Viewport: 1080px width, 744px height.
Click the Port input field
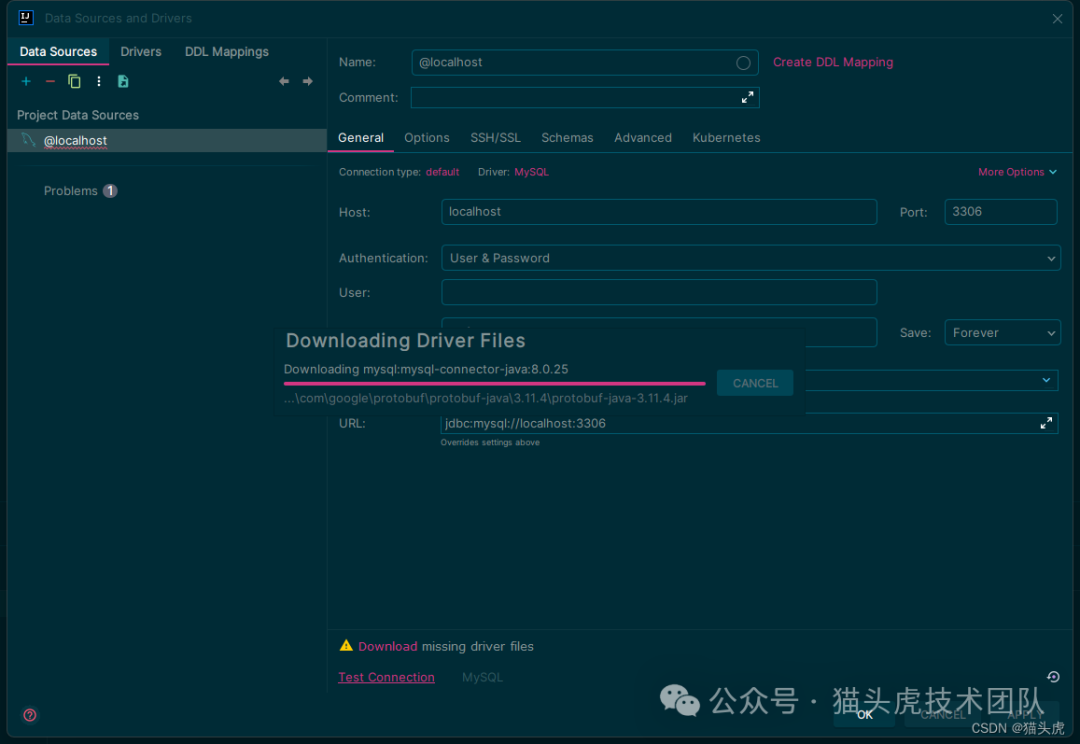point(1001,212)
